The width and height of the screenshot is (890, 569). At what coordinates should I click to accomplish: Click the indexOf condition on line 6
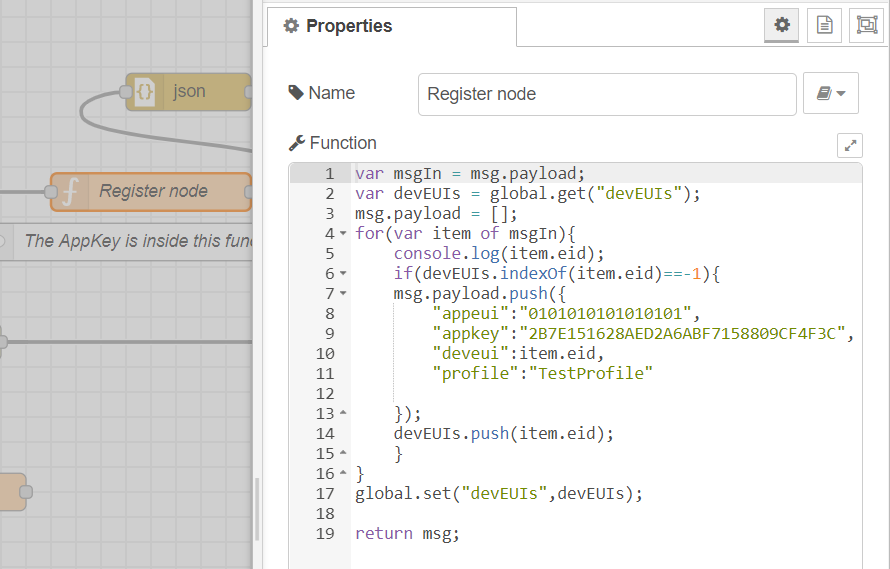pos(556,273)
